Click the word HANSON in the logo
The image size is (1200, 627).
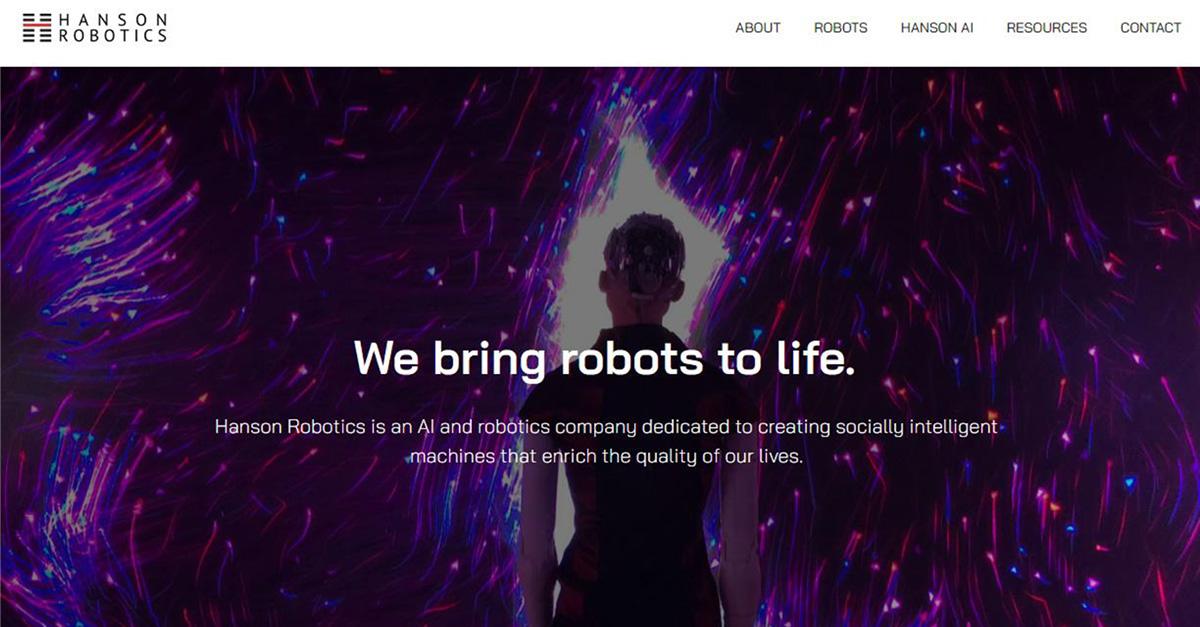click(x=113, y=20)
